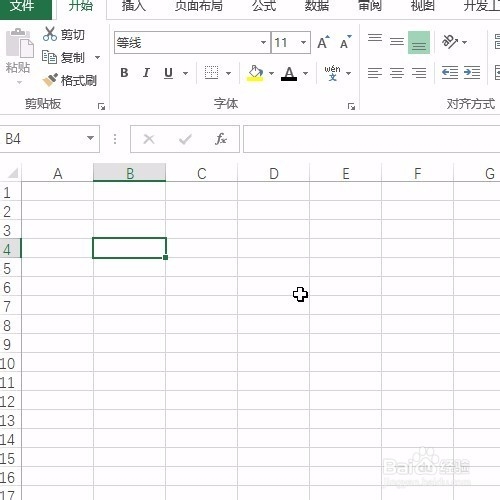
Task: Open the Copy dropdown arrow
Action: [97, 58]
